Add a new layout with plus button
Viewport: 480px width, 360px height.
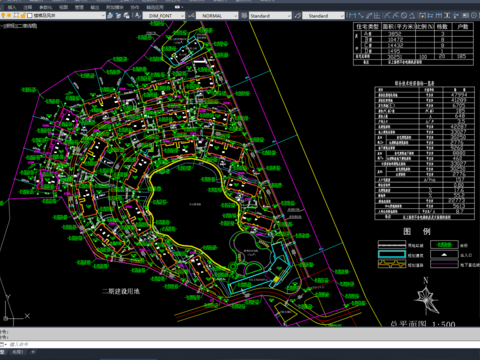coord(33,352)
